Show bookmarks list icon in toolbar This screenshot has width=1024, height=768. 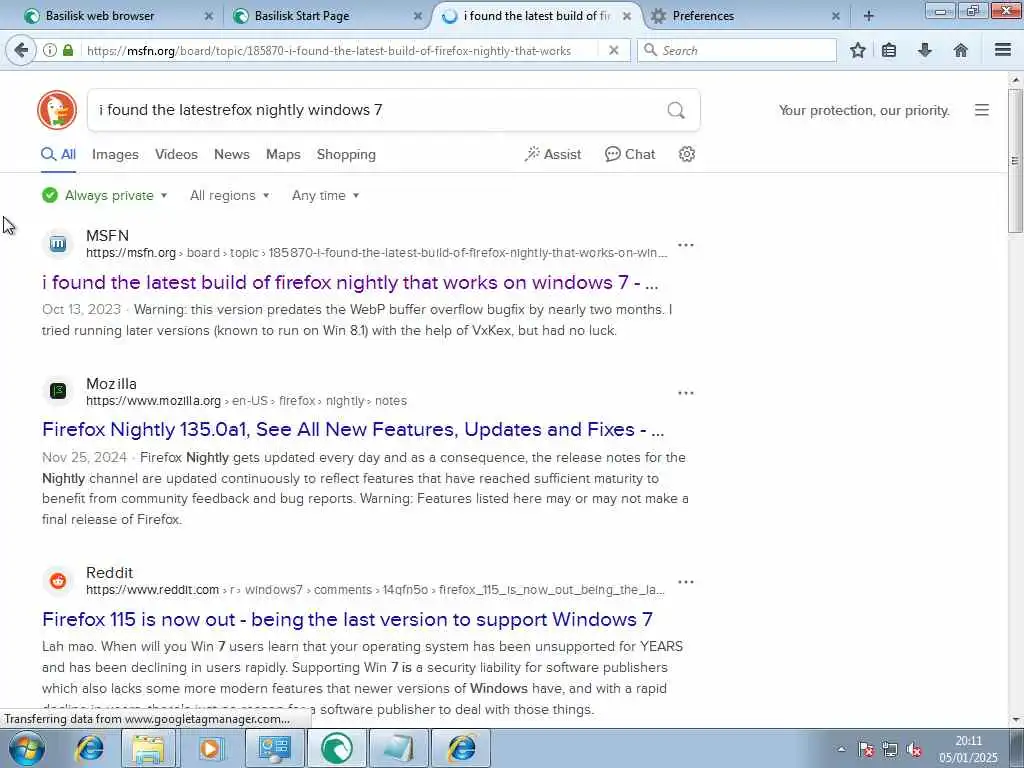pyautogui.click(x=889, y=50)
